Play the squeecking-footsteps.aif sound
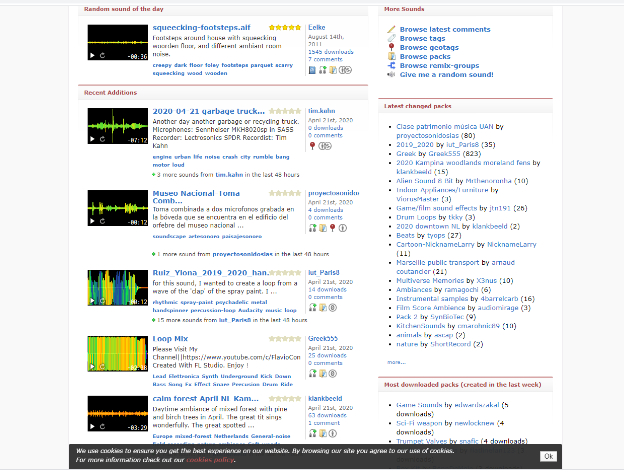This screenshot has height=475, width=624. click(92, 56)
